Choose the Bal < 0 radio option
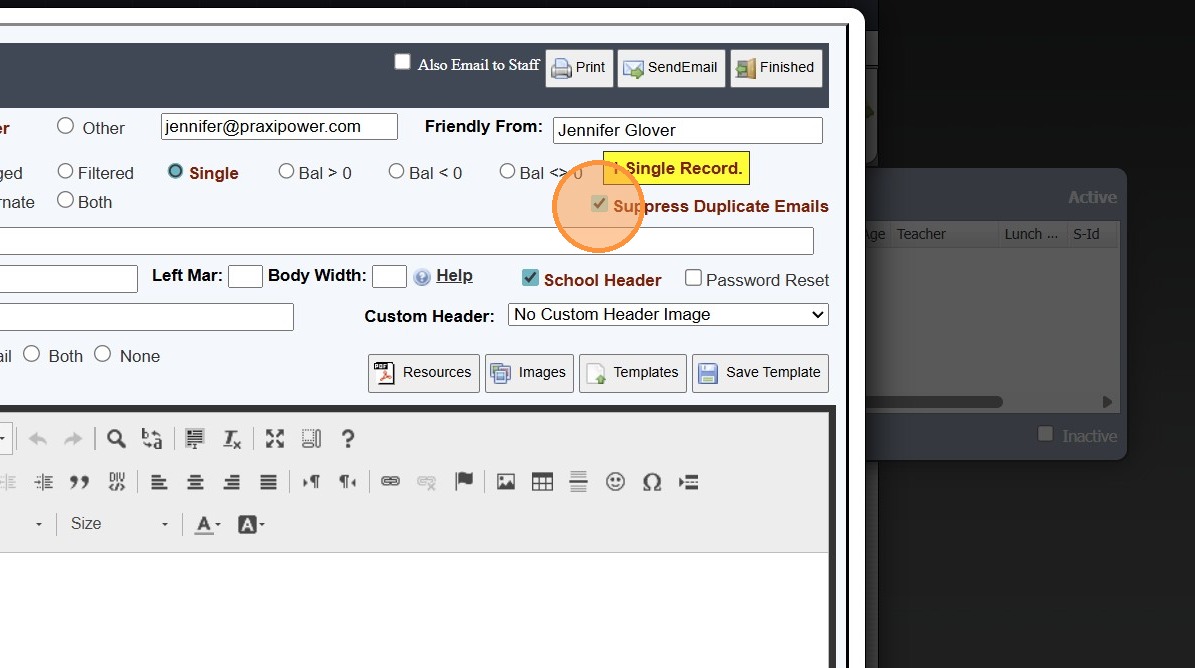Screen dimensions: 1195x668 tap(396, 171)
